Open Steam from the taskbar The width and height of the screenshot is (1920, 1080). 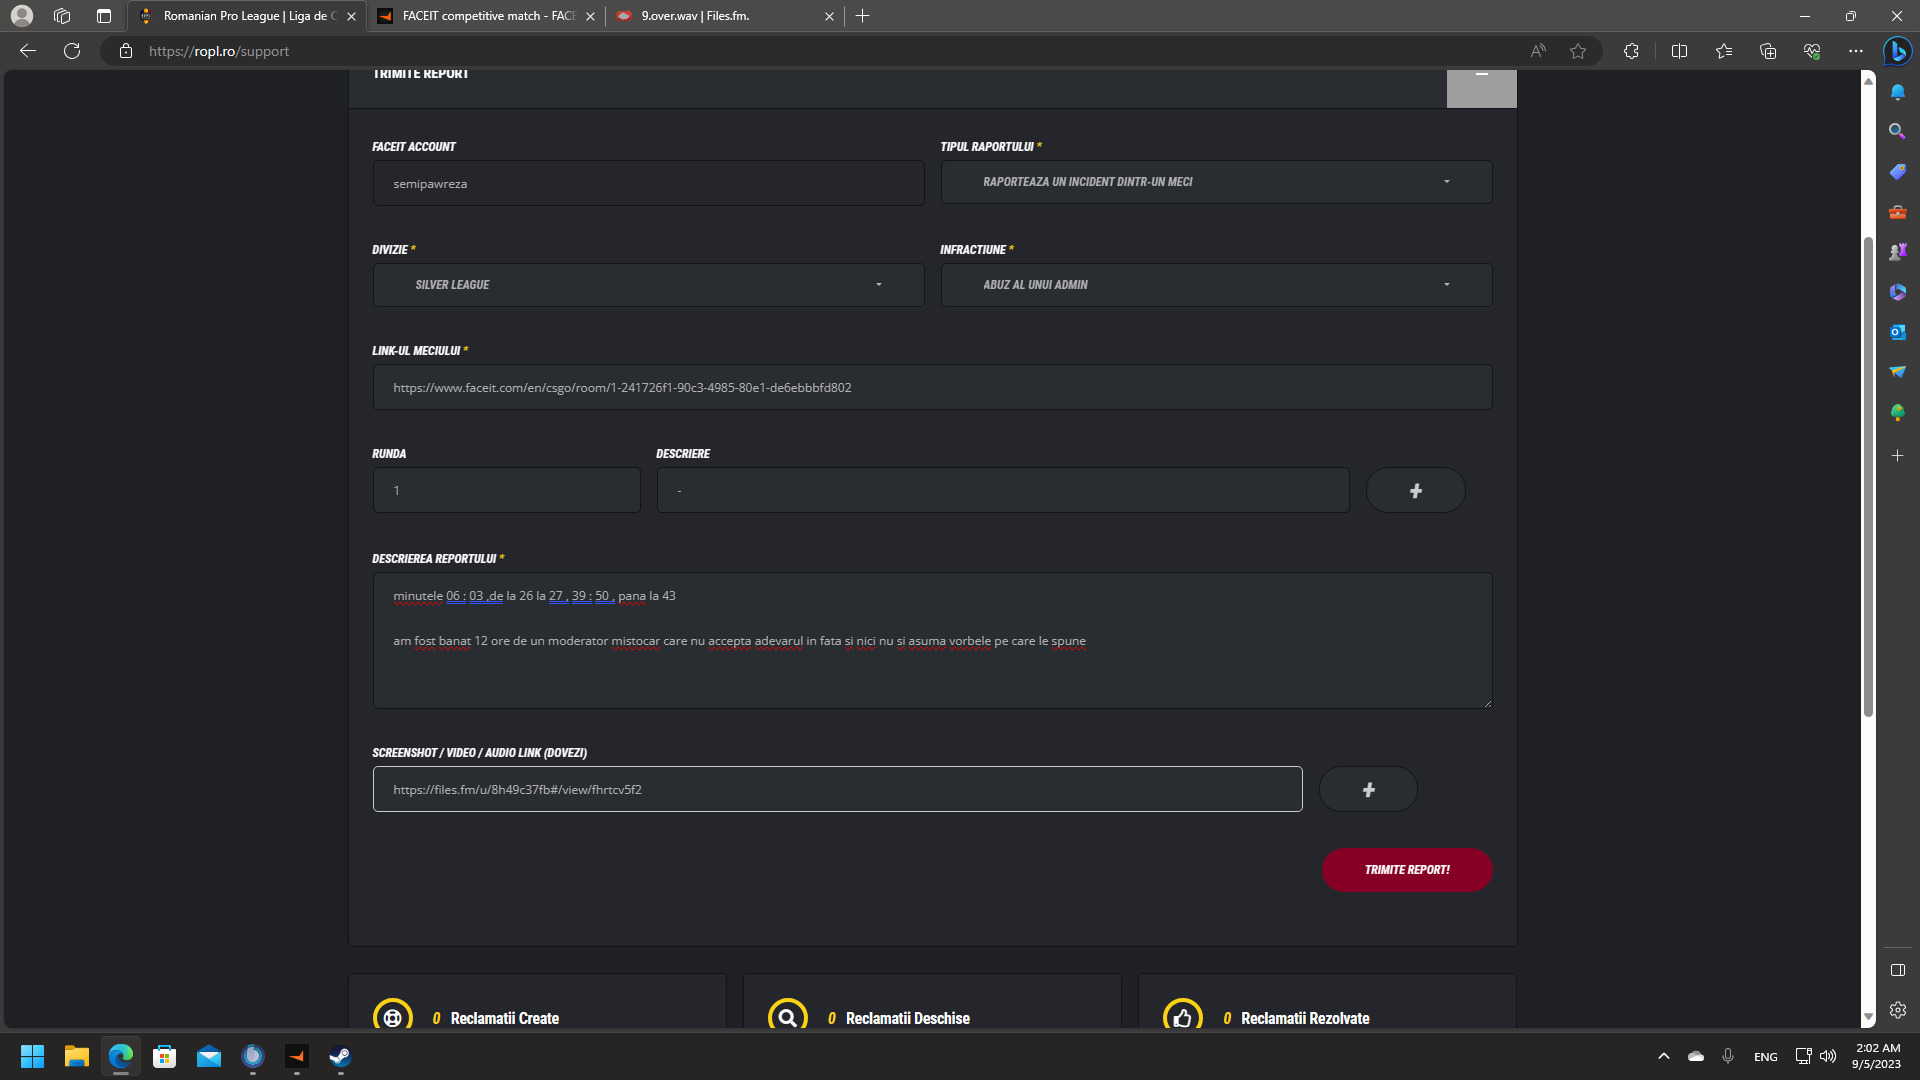coord(340,1056)
